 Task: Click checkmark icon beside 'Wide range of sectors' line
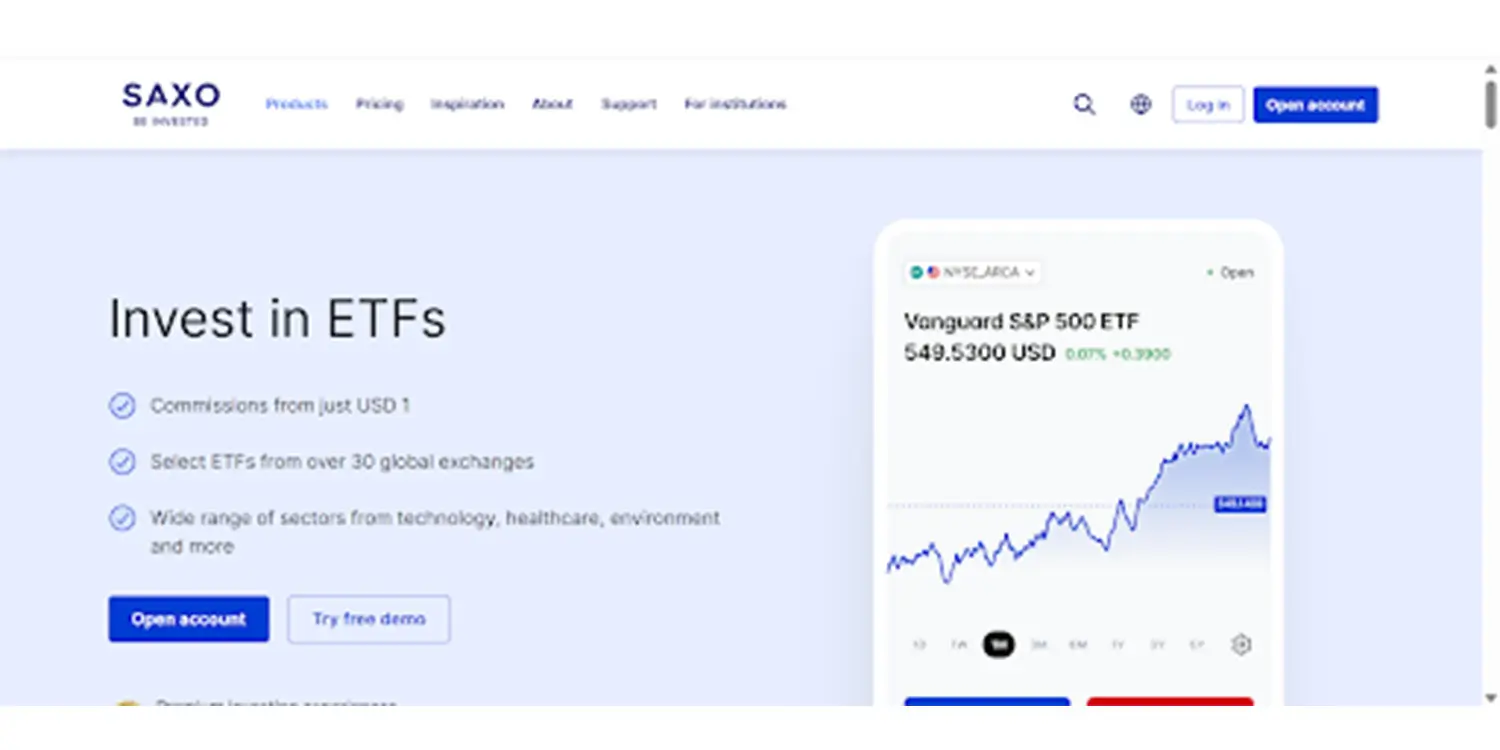pos(122,518)
